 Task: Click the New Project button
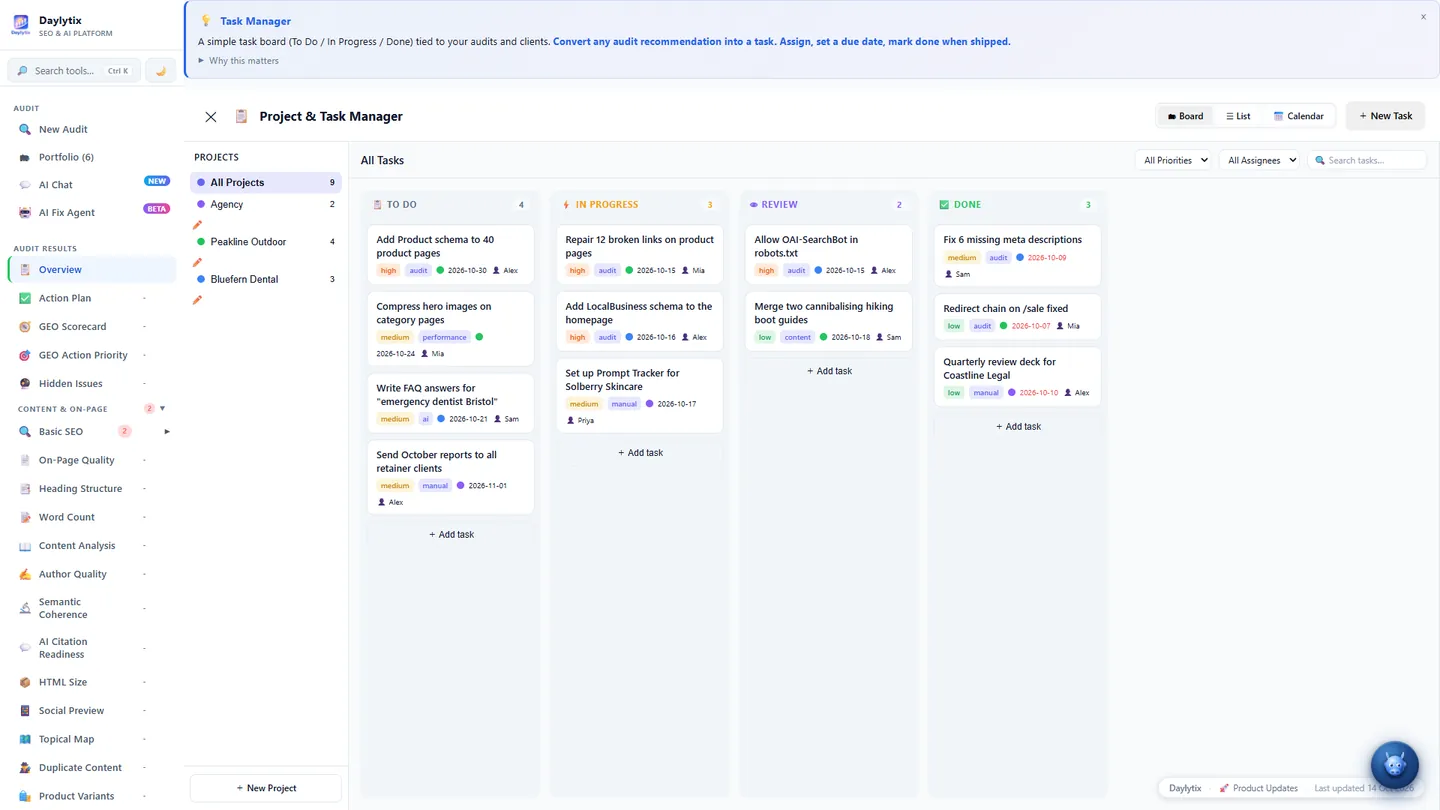tap(266, 788)
